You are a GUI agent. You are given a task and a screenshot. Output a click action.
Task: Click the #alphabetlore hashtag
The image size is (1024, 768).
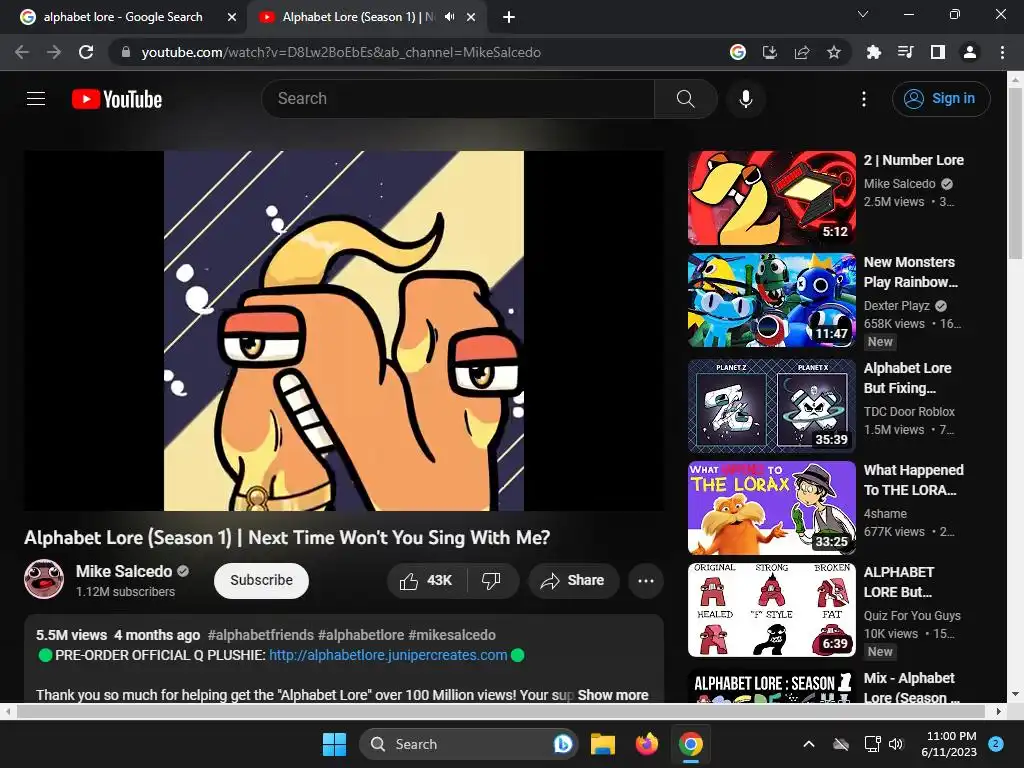pyautogui.click(x=361, y=635)
